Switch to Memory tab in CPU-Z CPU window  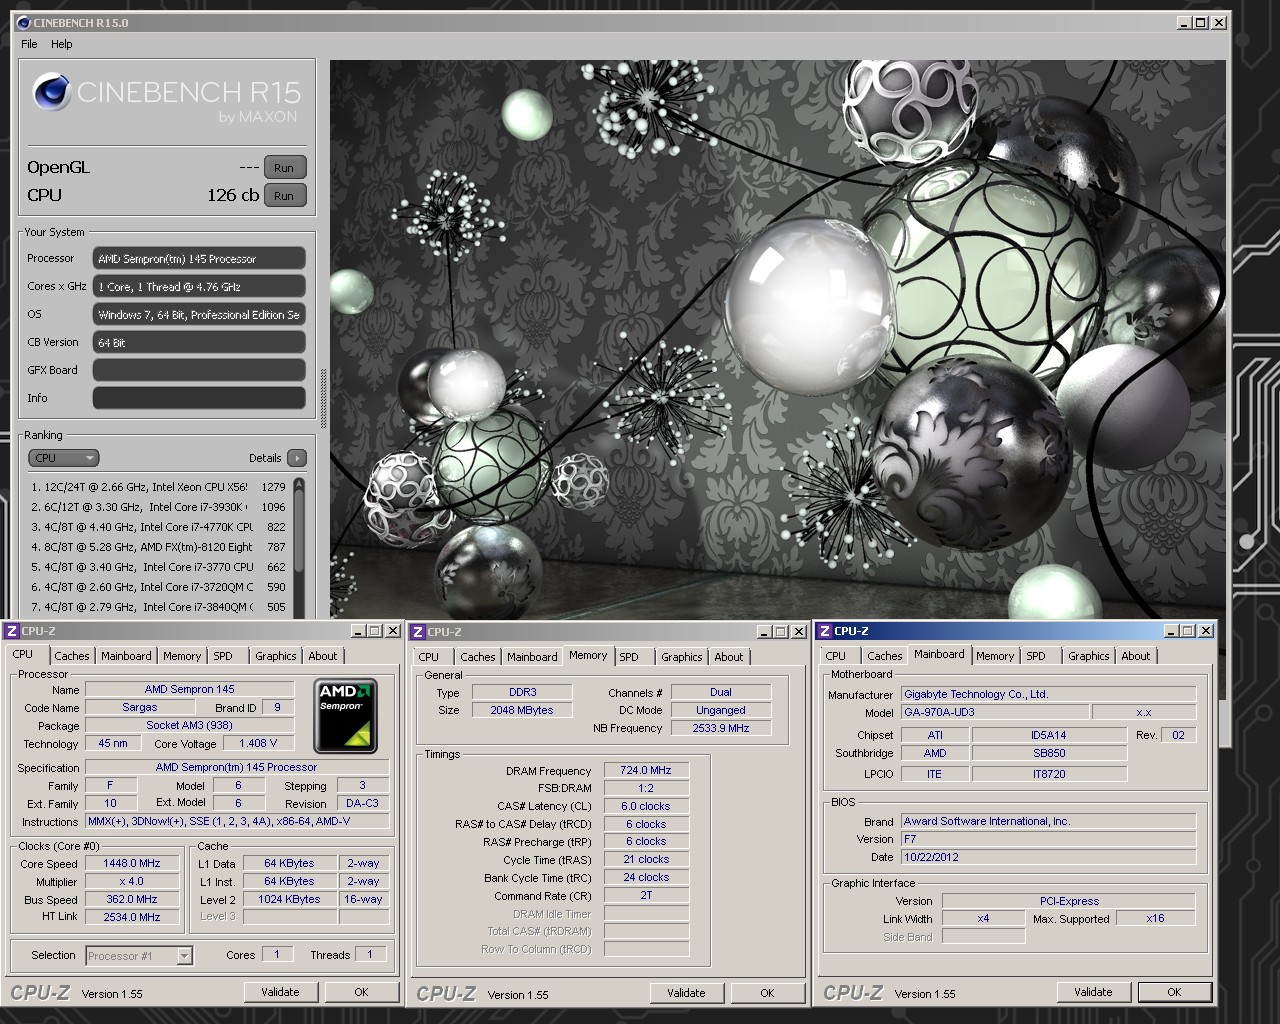pyautogui.click(x=182, y=656)
